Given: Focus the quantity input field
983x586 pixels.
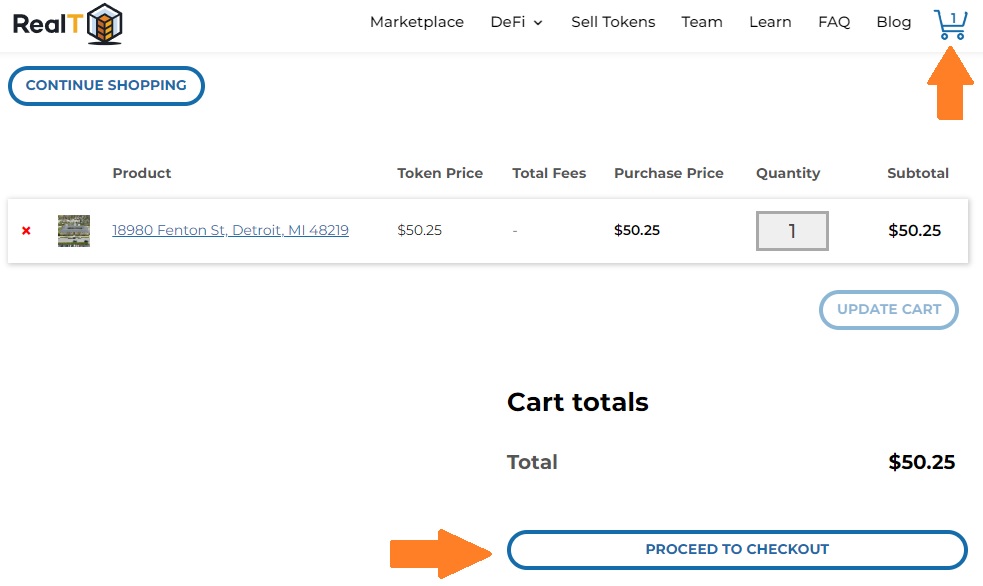Looking at the screenshot, I should tap(791, 231).
